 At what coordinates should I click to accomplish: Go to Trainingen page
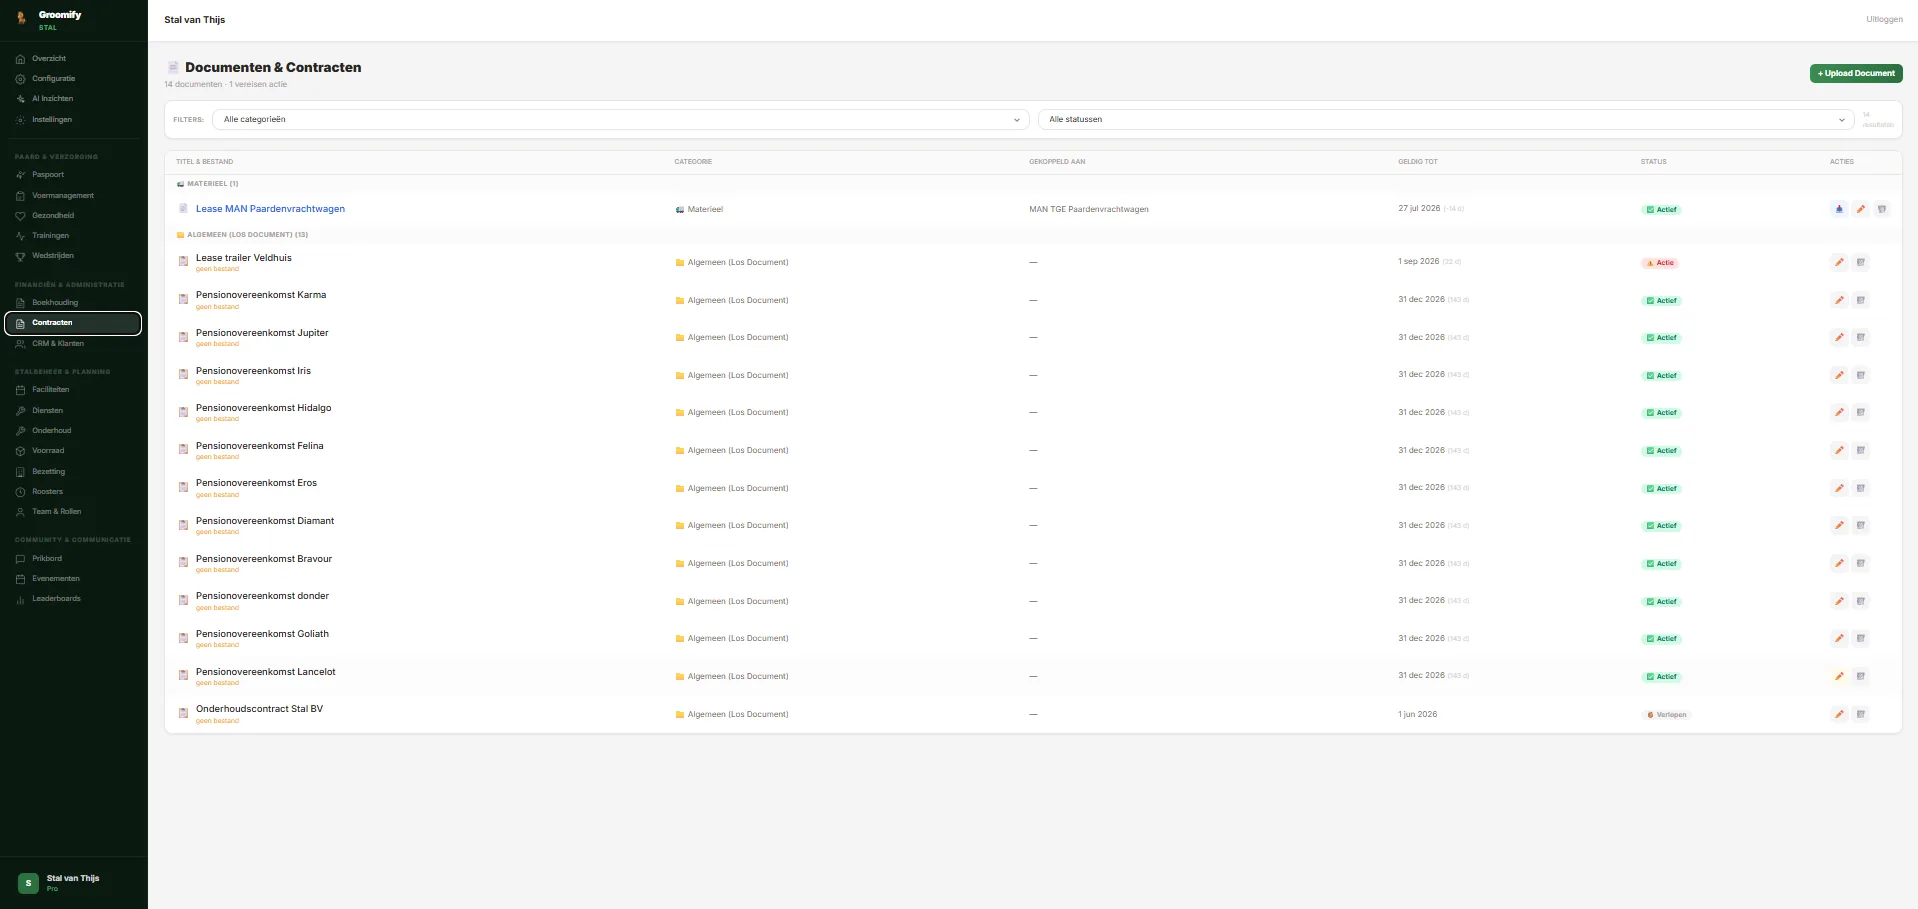tap(73, 235)
